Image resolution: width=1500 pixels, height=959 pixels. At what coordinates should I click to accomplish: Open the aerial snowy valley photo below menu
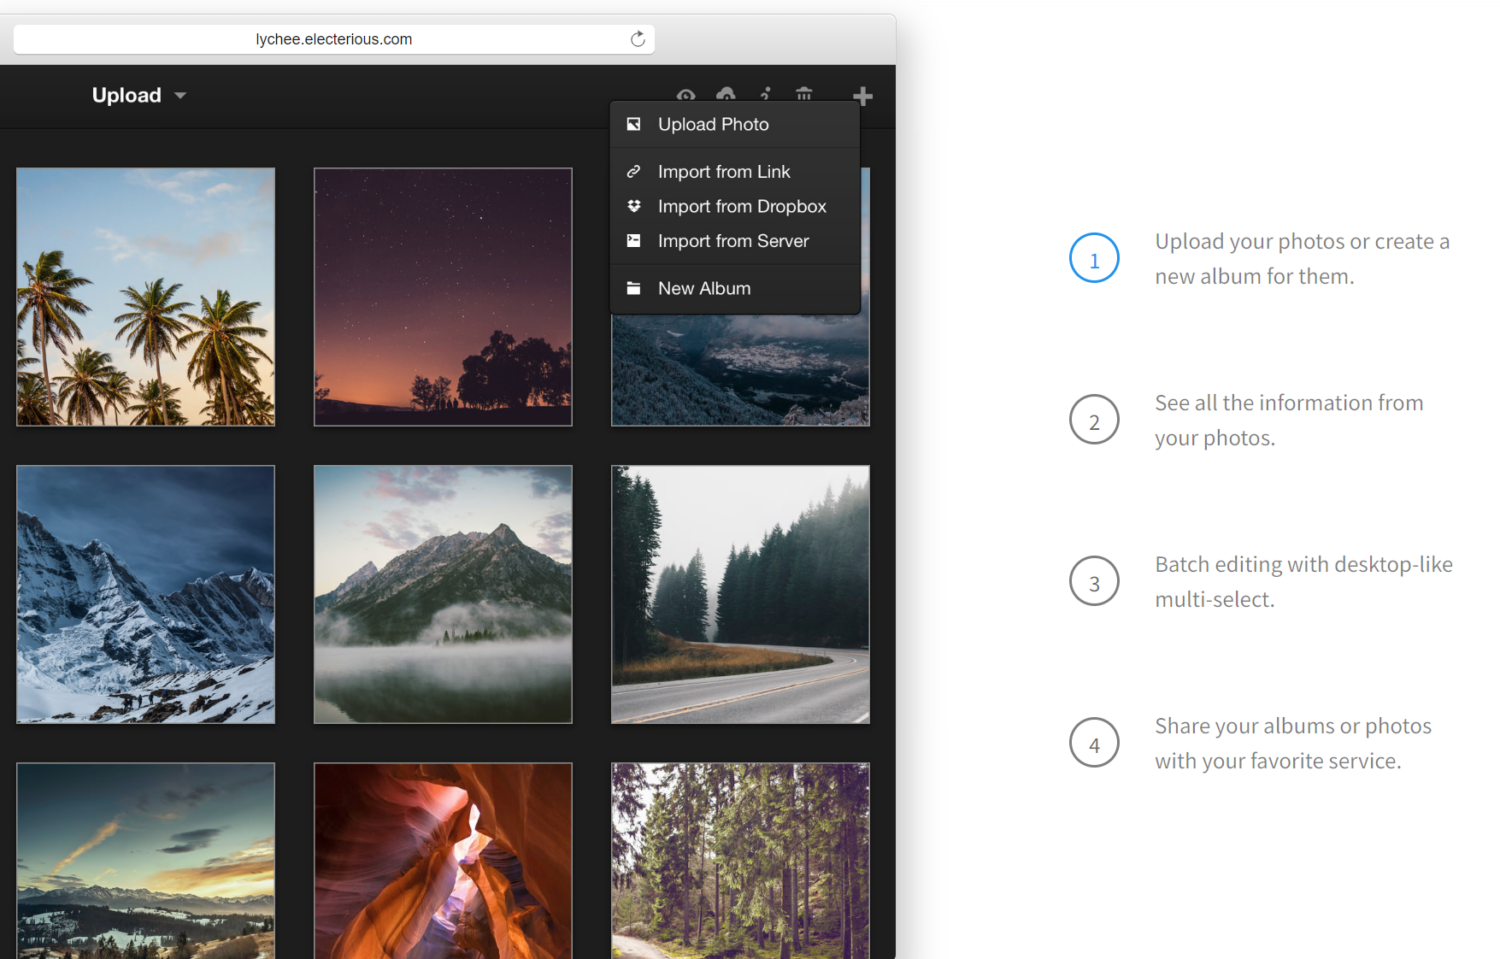click(740, 370)
